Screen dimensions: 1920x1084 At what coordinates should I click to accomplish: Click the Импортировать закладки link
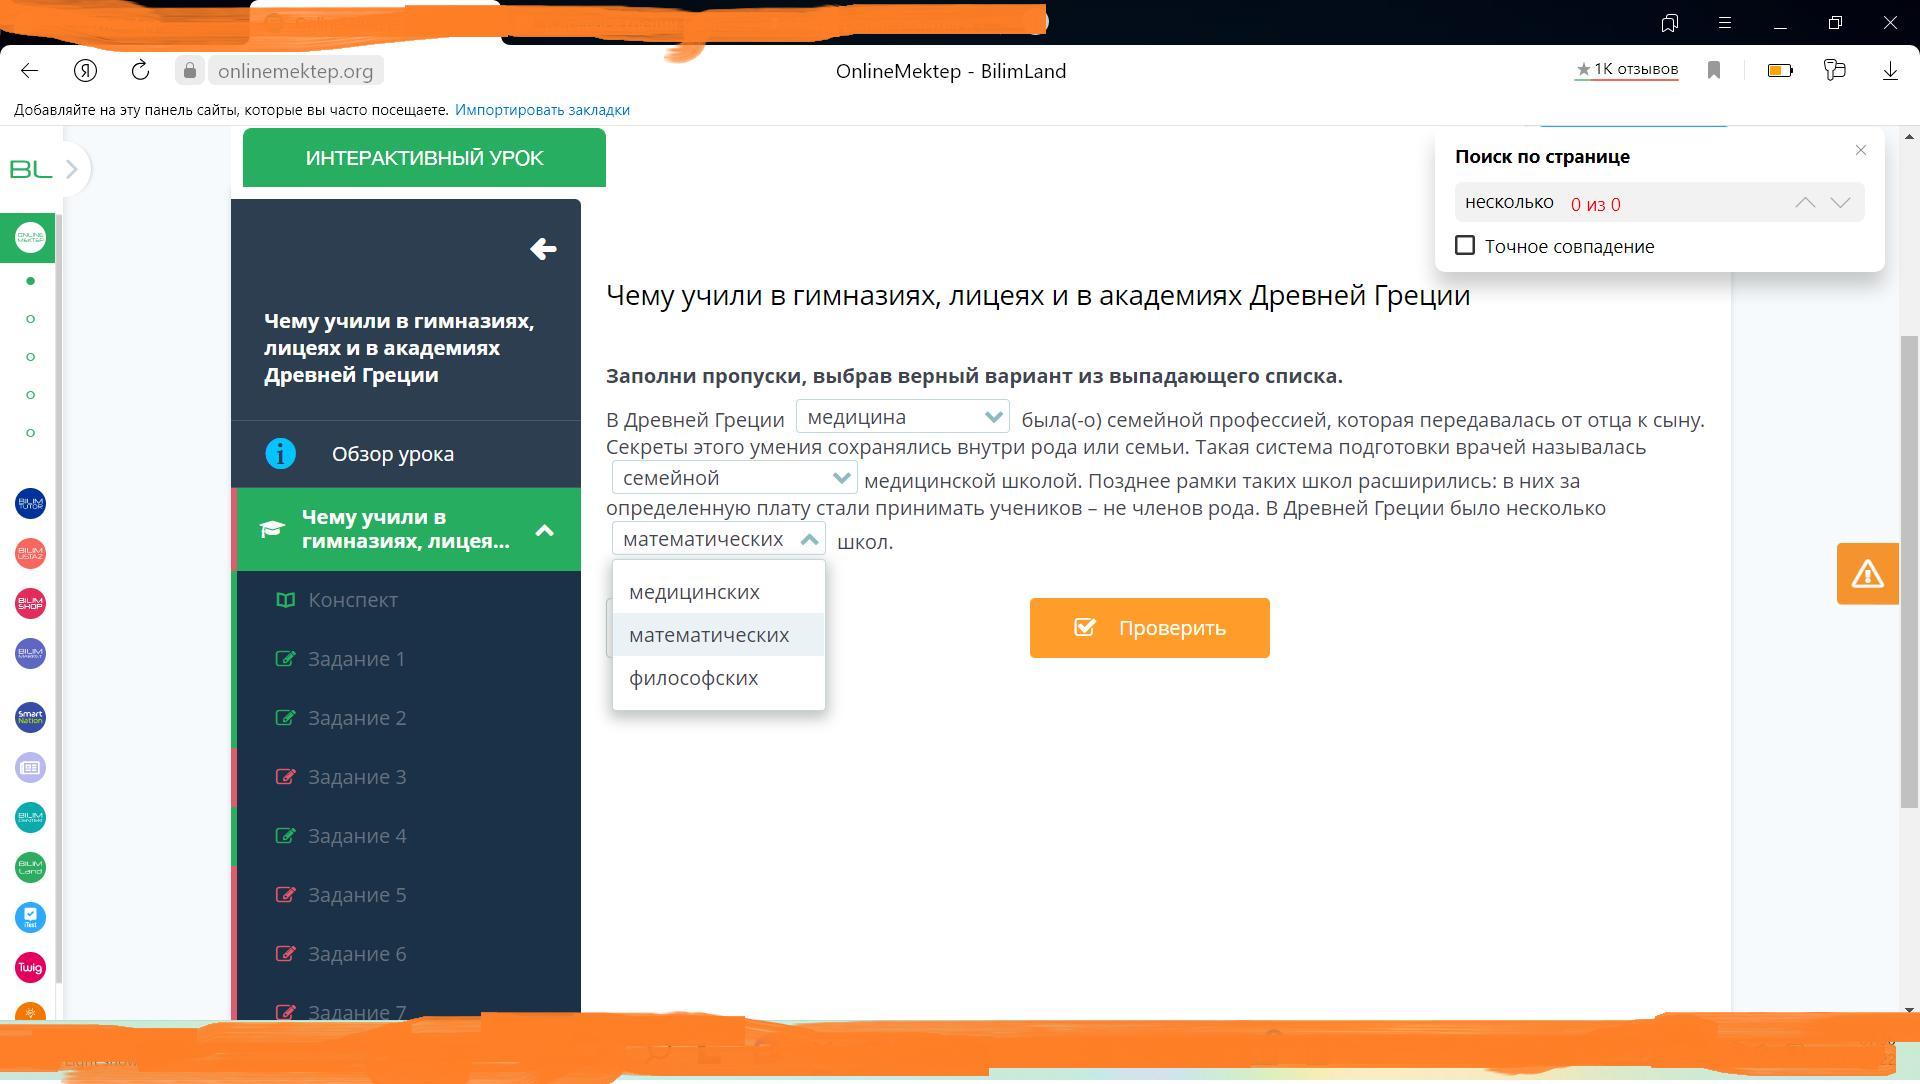coord(542,110)
